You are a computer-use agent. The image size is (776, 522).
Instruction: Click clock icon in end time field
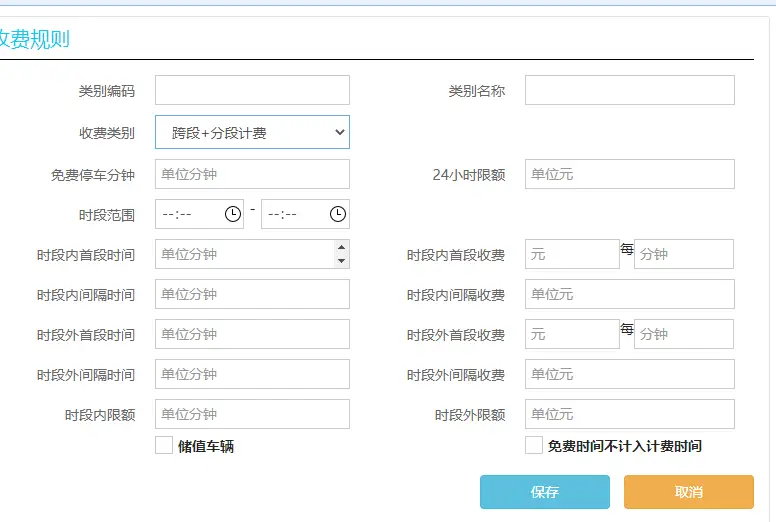338,214
